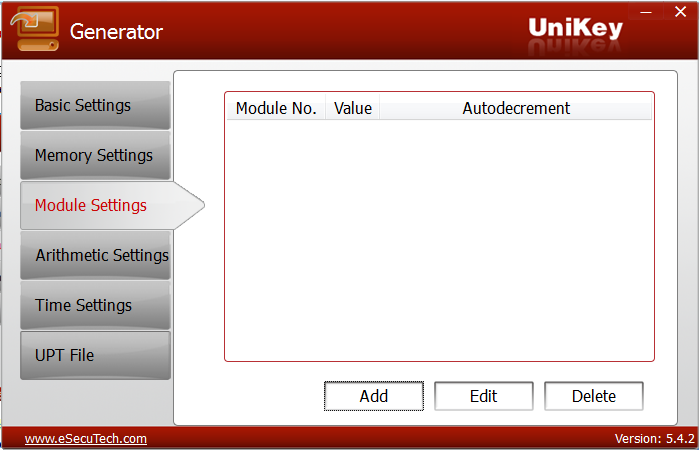The height and width of the screenshot is (450, 699).
Task: Open the Basic Settings tab
Action: [95, 105]
